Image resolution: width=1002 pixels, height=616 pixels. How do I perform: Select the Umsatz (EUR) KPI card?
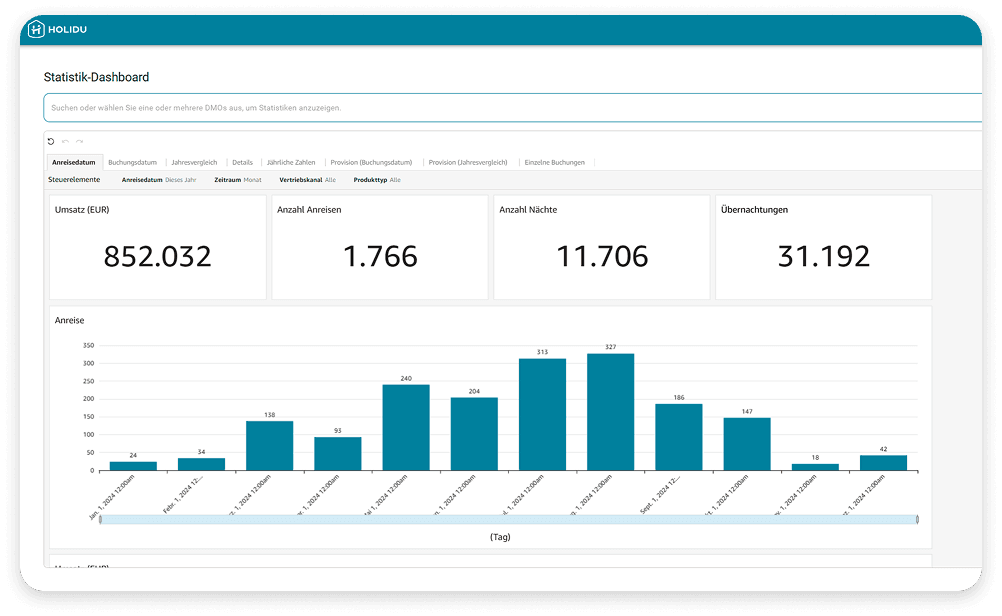158,247
